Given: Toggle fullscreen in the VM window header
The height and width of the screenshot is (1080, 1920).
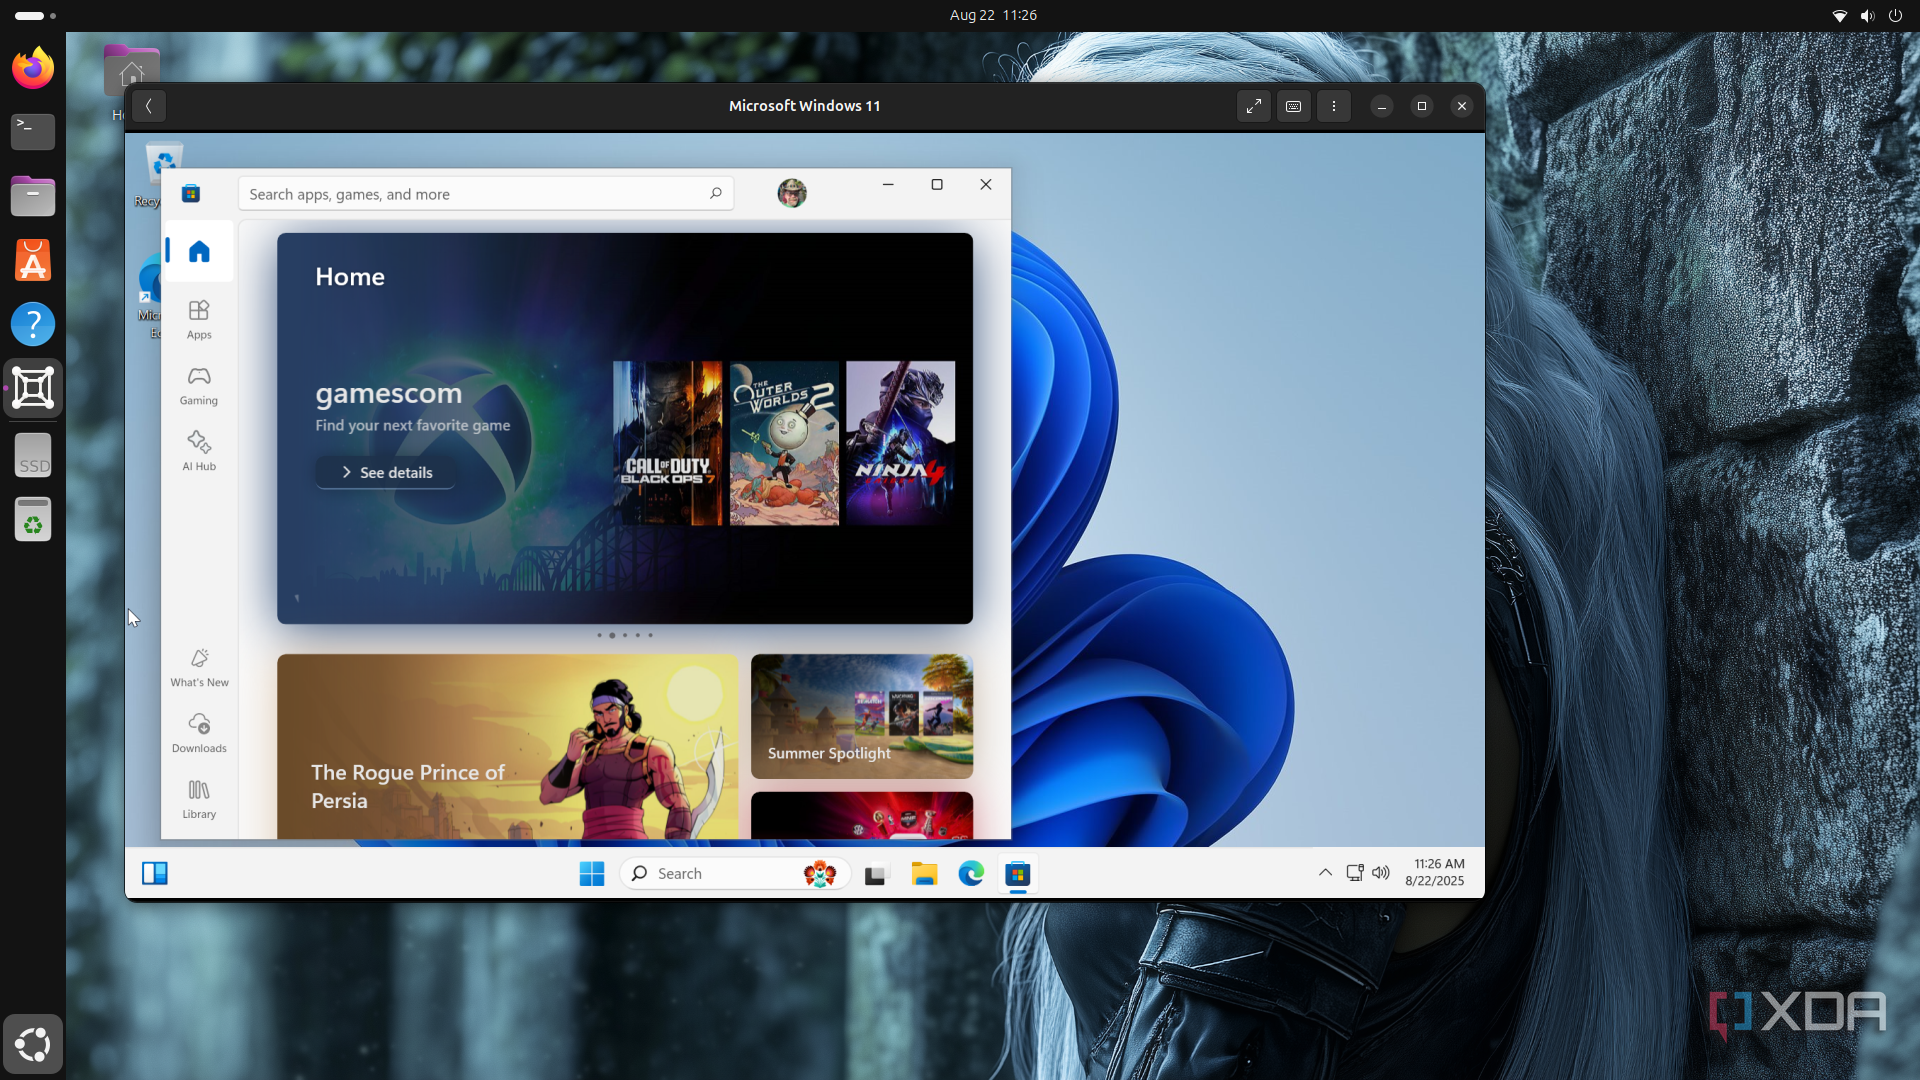Looking at the screenshot, I should 1254,106.
